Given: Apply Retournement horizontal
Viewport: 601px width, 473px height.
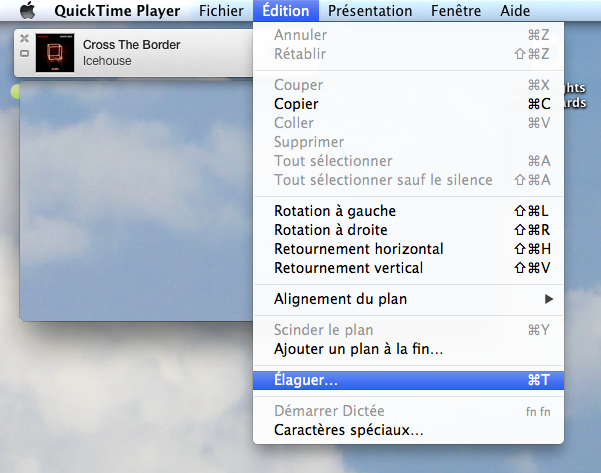Looking at the screenshot, I should (358, 249).
